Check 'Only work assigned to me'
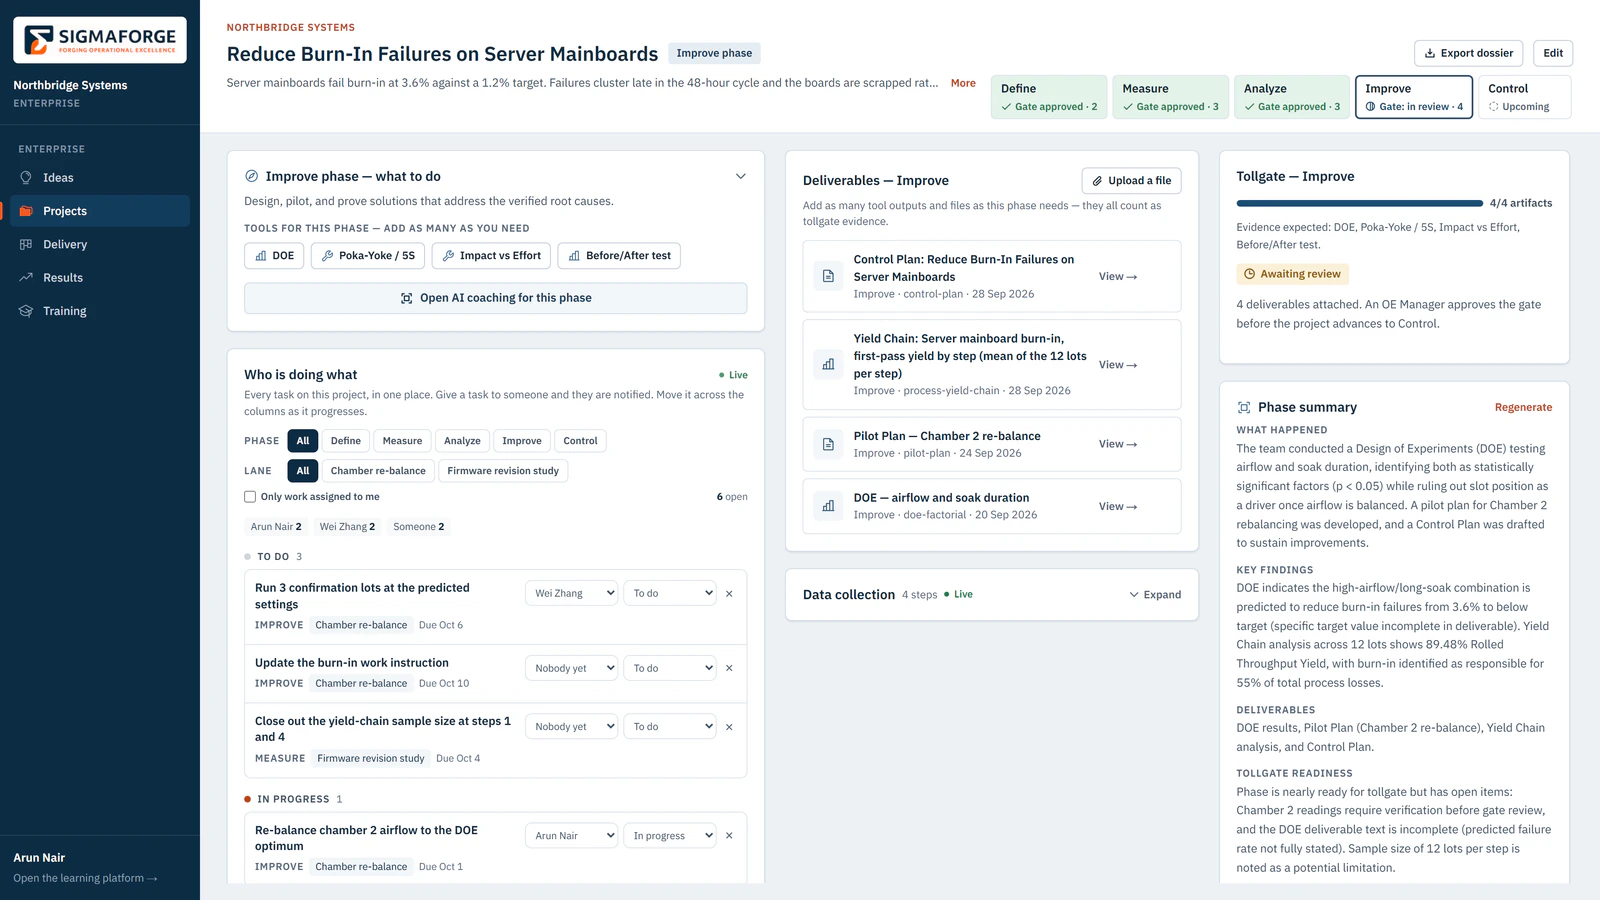The width and height of the screenshot is (1600, 900). 250,497
